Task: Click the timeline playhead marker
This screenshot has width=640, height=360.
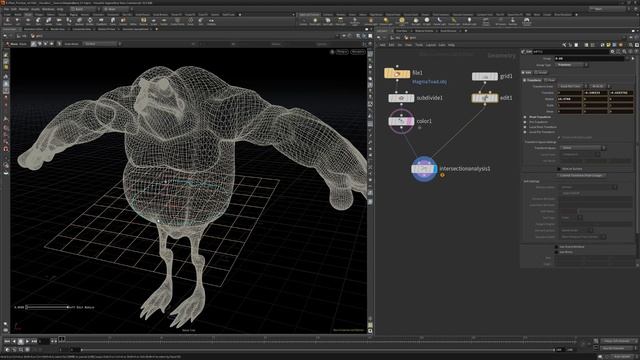Action: point(62,339)
